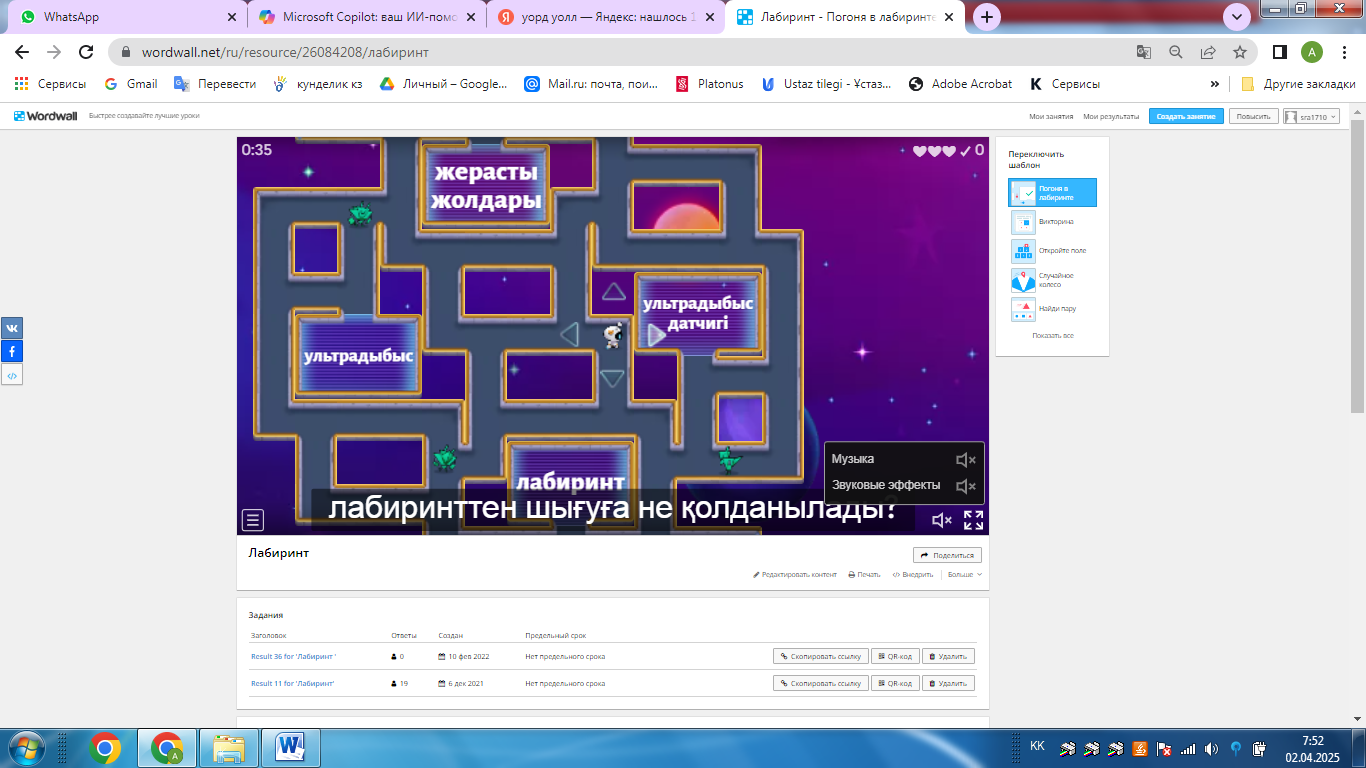Click the Печать link

pos(864,575)
